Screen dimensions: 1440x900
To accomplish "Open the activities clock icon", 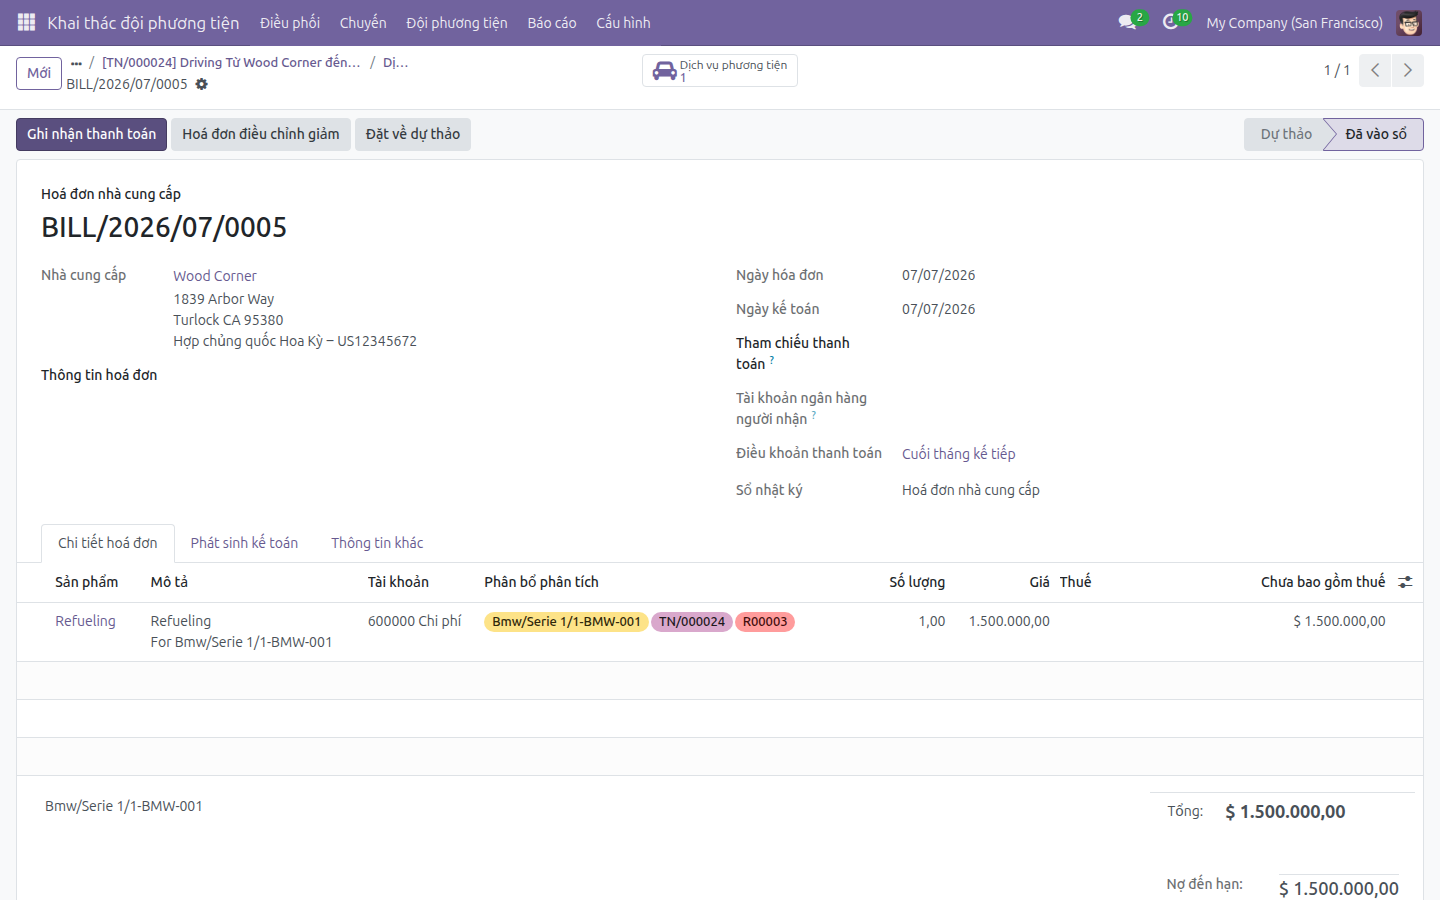I will 1170,22.
